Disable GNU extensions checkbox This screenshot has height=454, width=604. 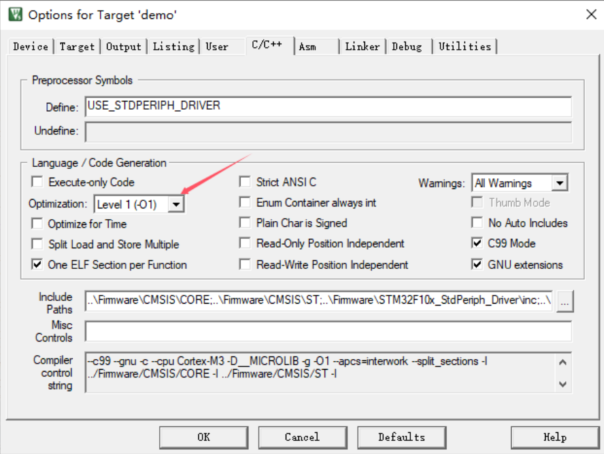(x=477, y=265)
